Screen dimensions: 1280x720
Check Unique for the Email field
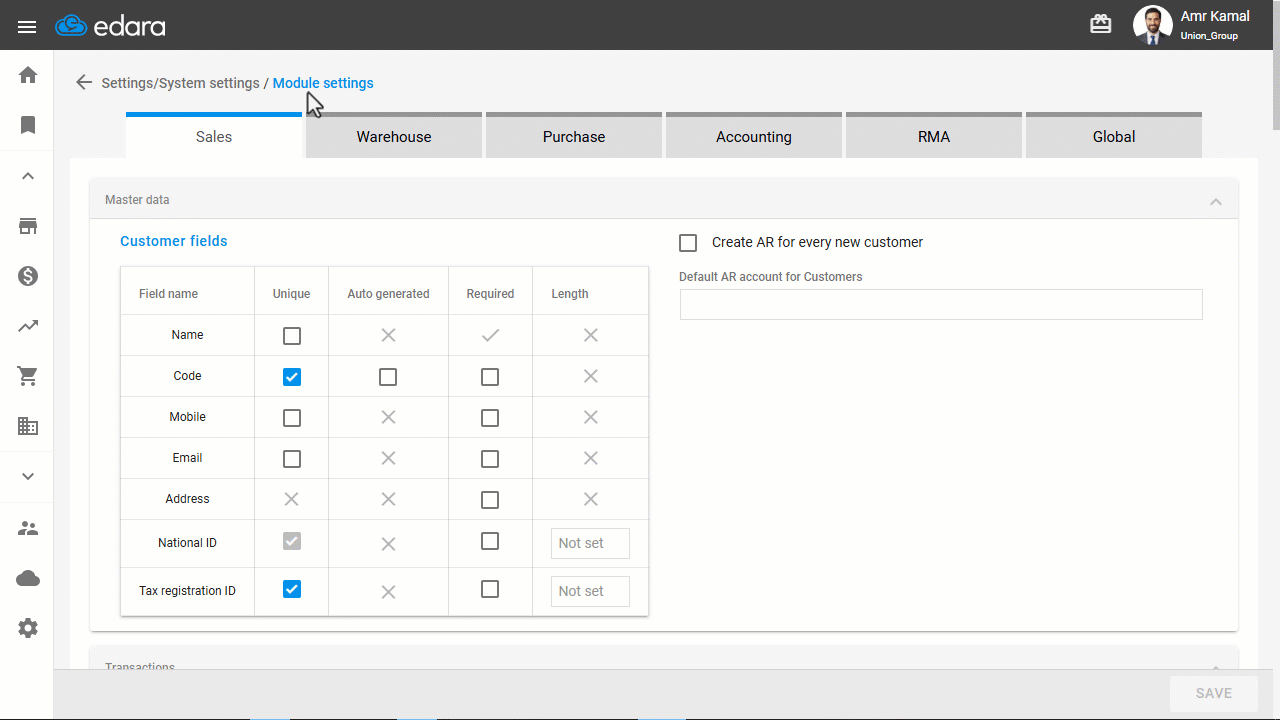point(292,459)
